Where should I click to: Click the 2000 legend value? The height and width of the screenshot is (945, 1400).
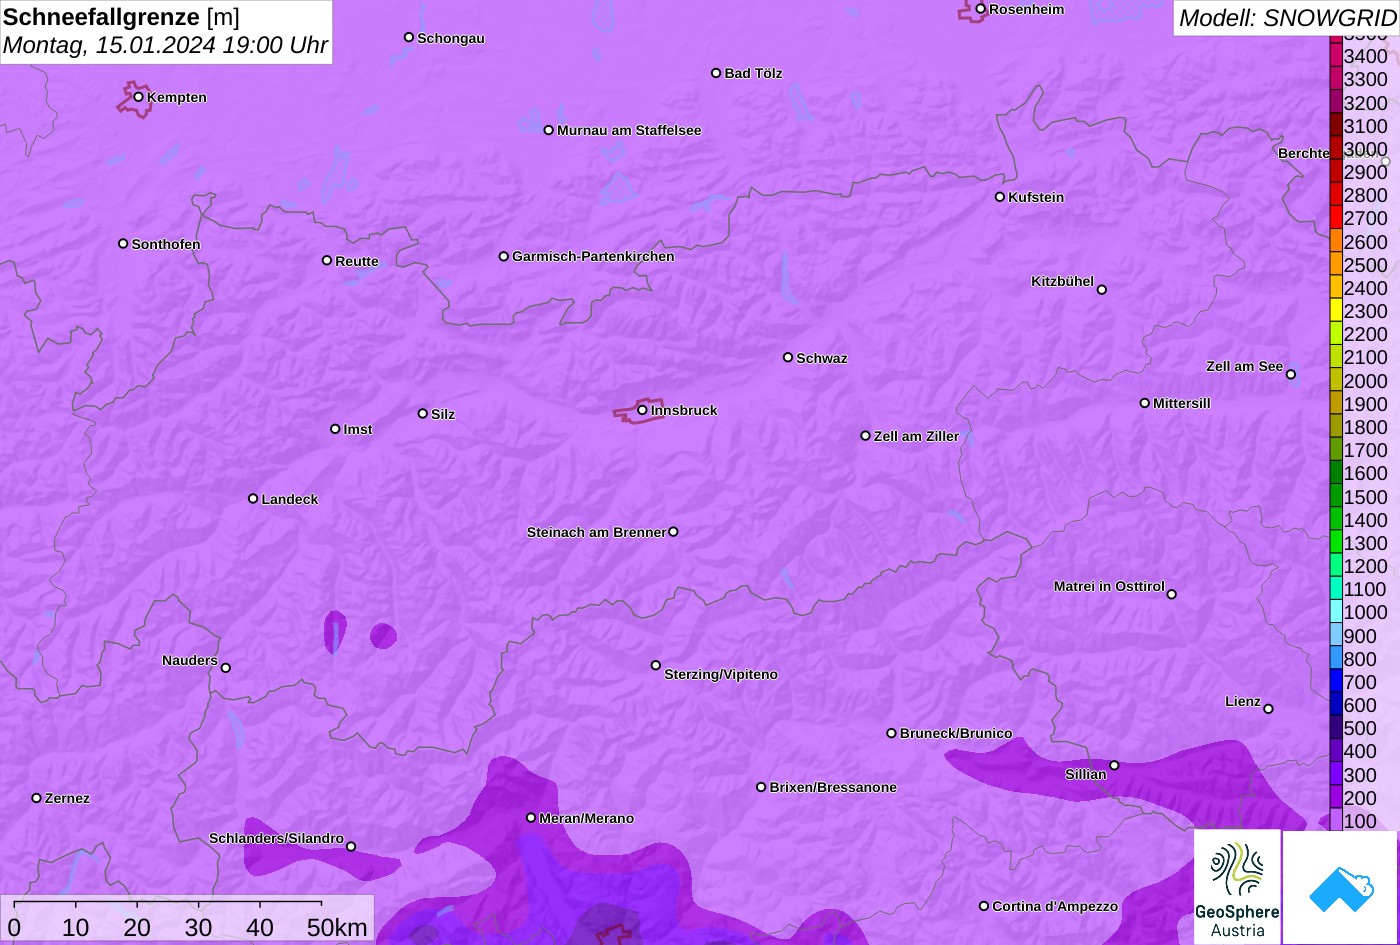[1366, 381]
